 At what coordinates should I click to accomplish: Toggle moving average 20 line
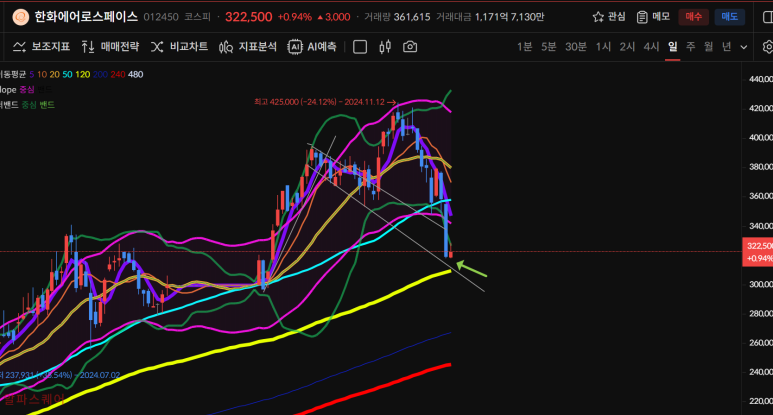coord(54,74)
